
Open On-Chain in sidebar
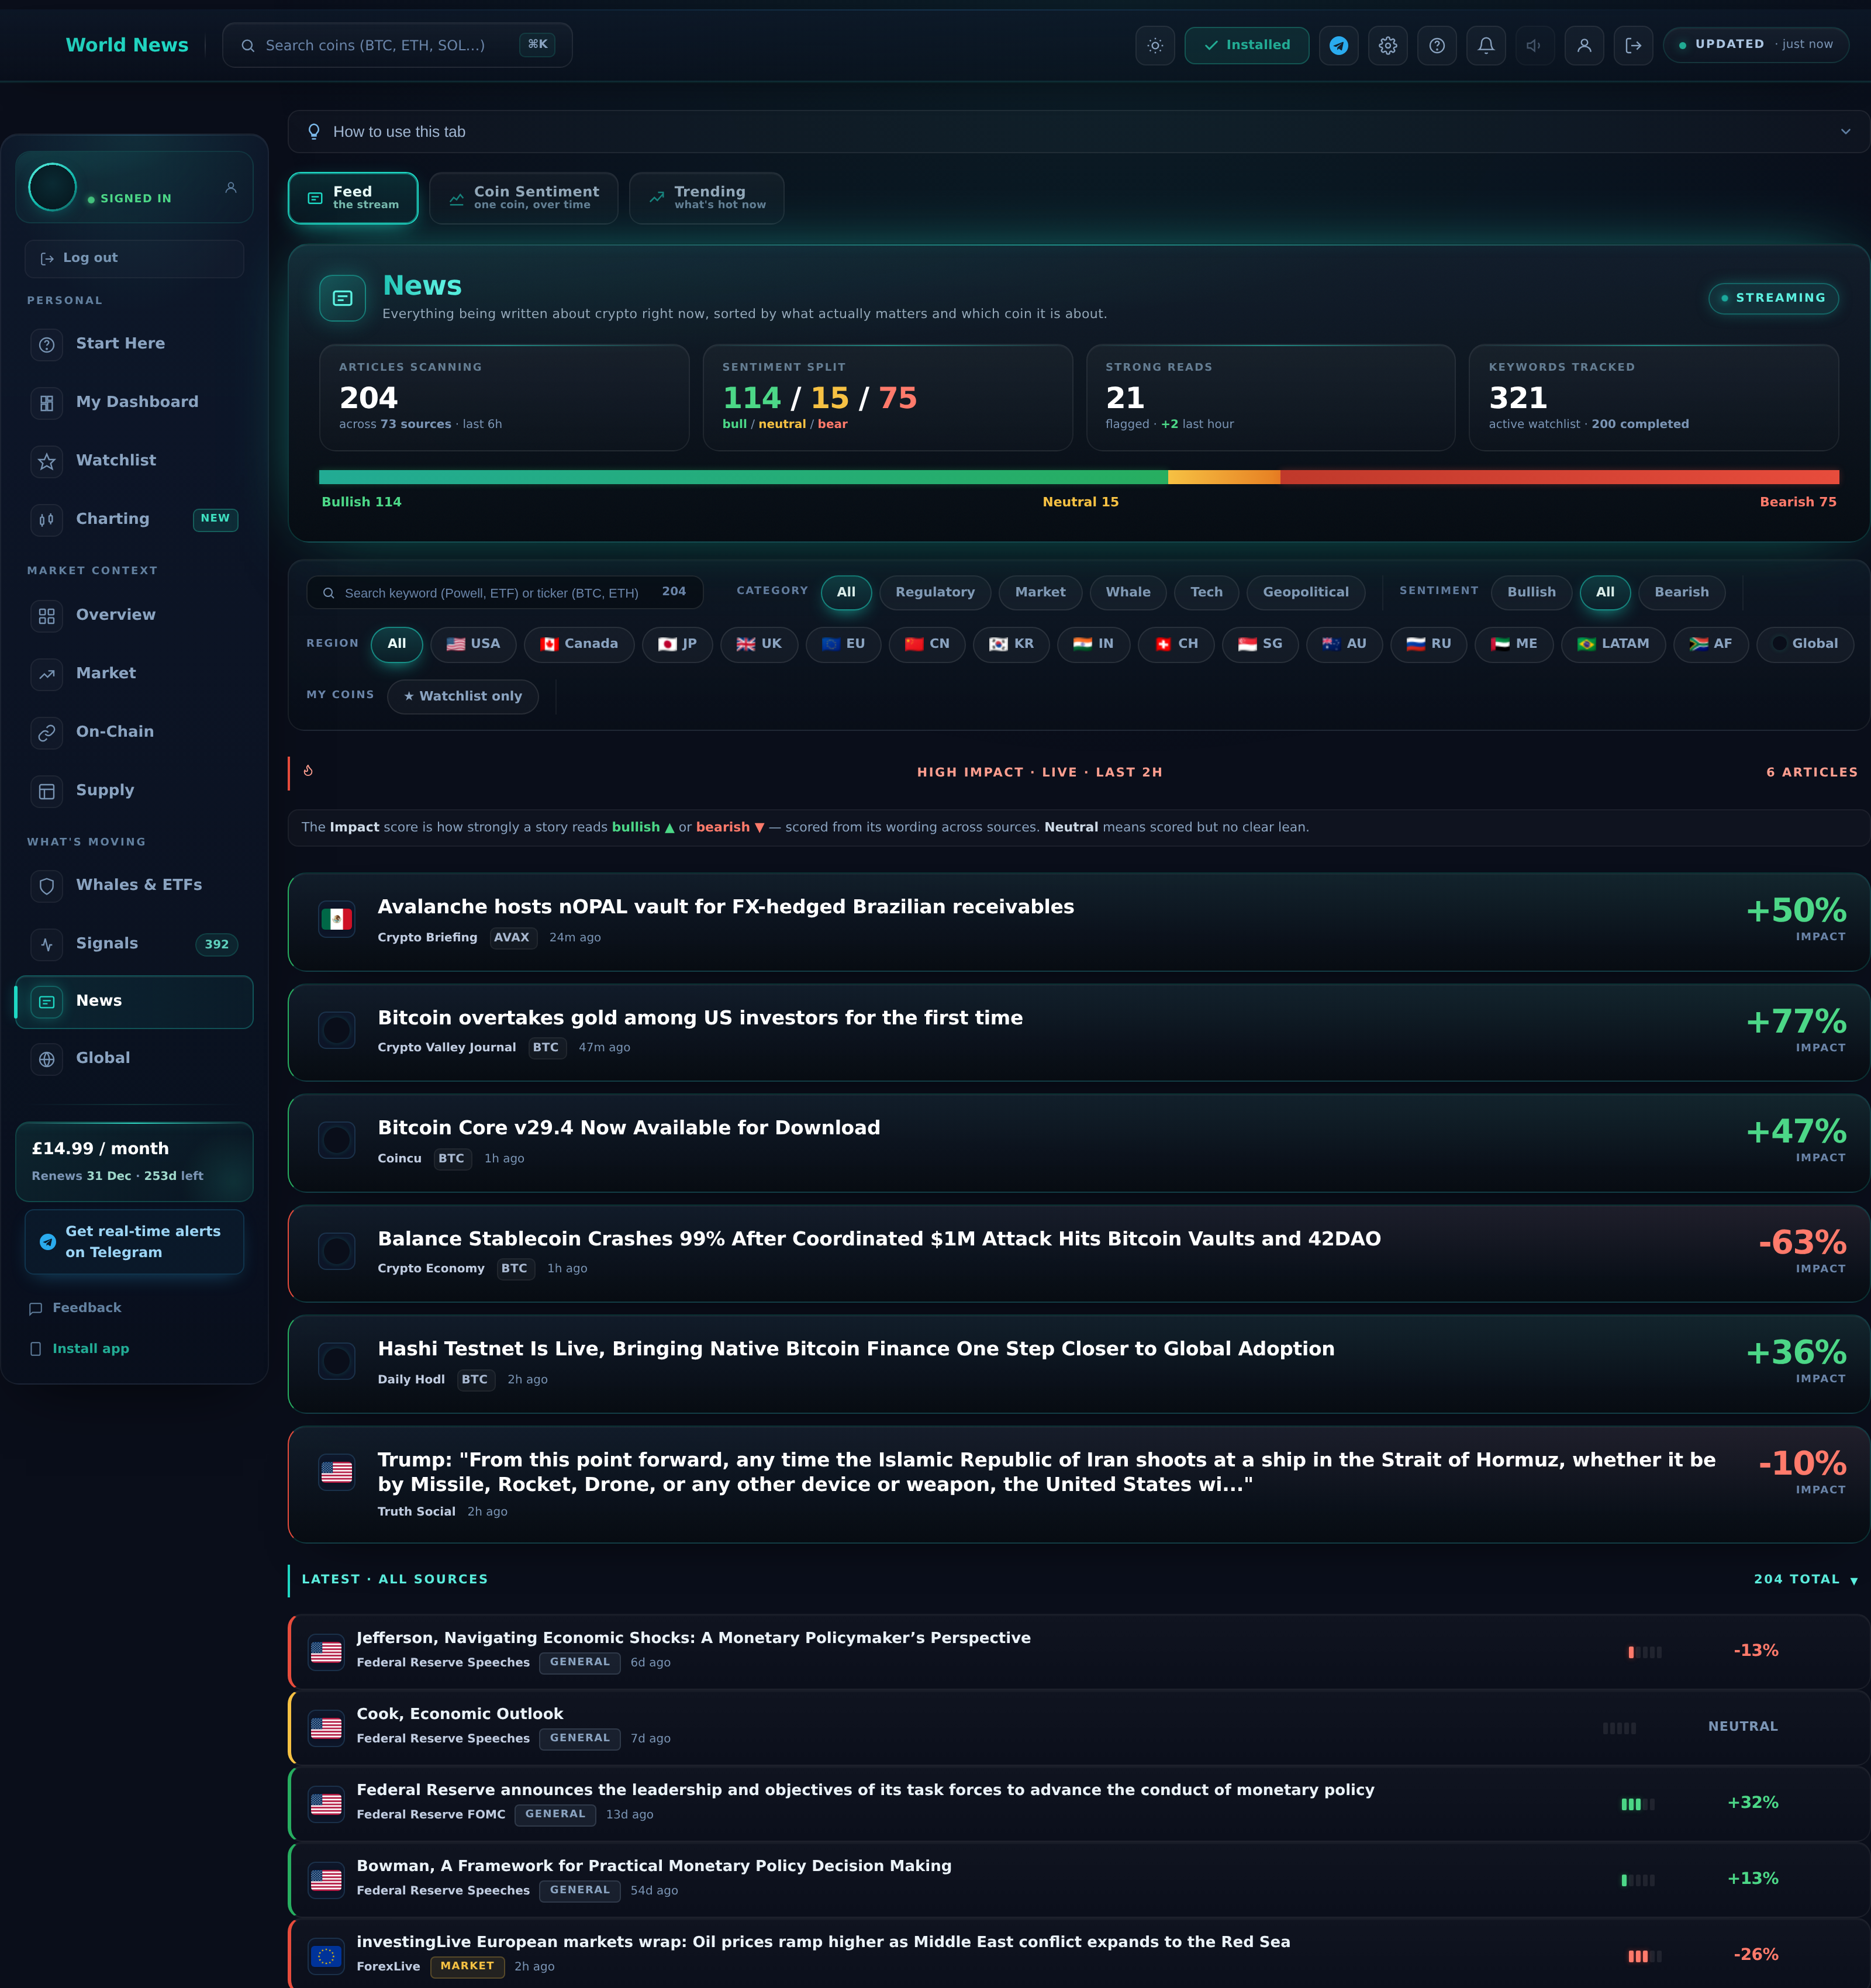(x=134, y=732)
